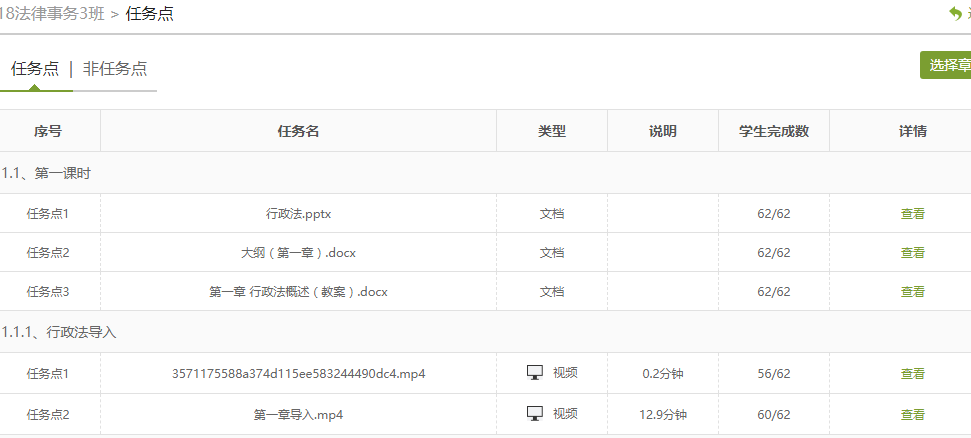Viewport: 971px width, 438px height.
Task: Click the 56/62 completion count
Action: coord(773,374)
